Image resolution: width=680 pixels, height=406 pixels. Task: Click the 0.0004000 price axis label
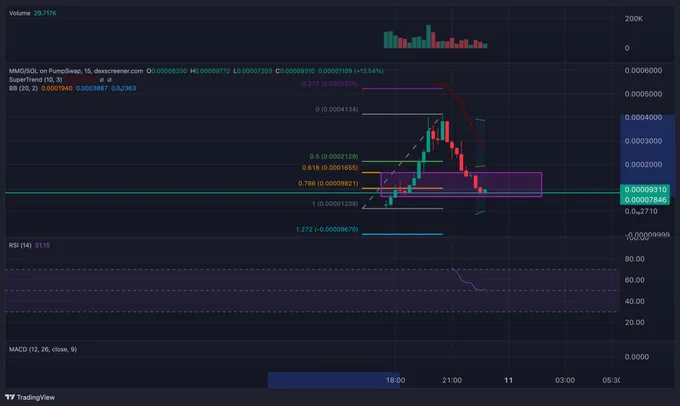[x=643, y=117]
